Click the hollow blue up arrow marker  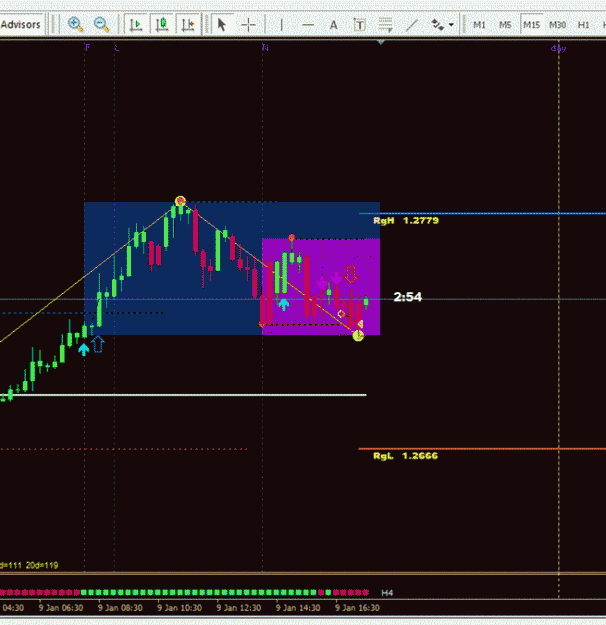(98, 344)
